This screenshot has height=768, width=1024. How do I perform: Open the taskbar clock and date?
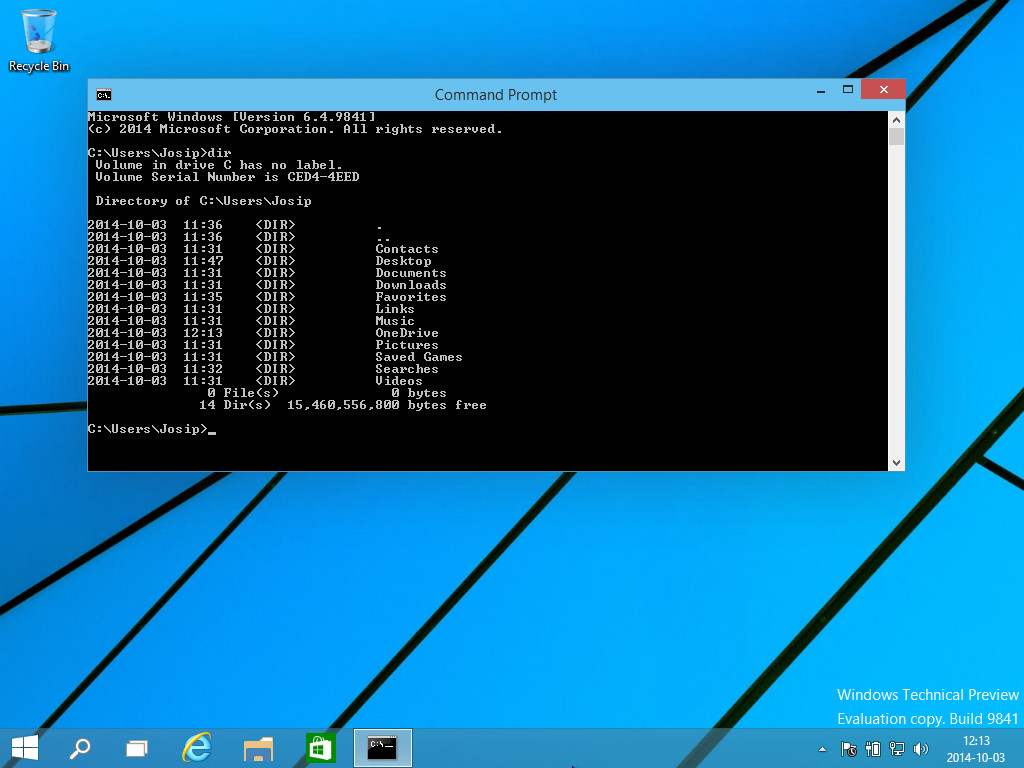(x=976, y=747)
